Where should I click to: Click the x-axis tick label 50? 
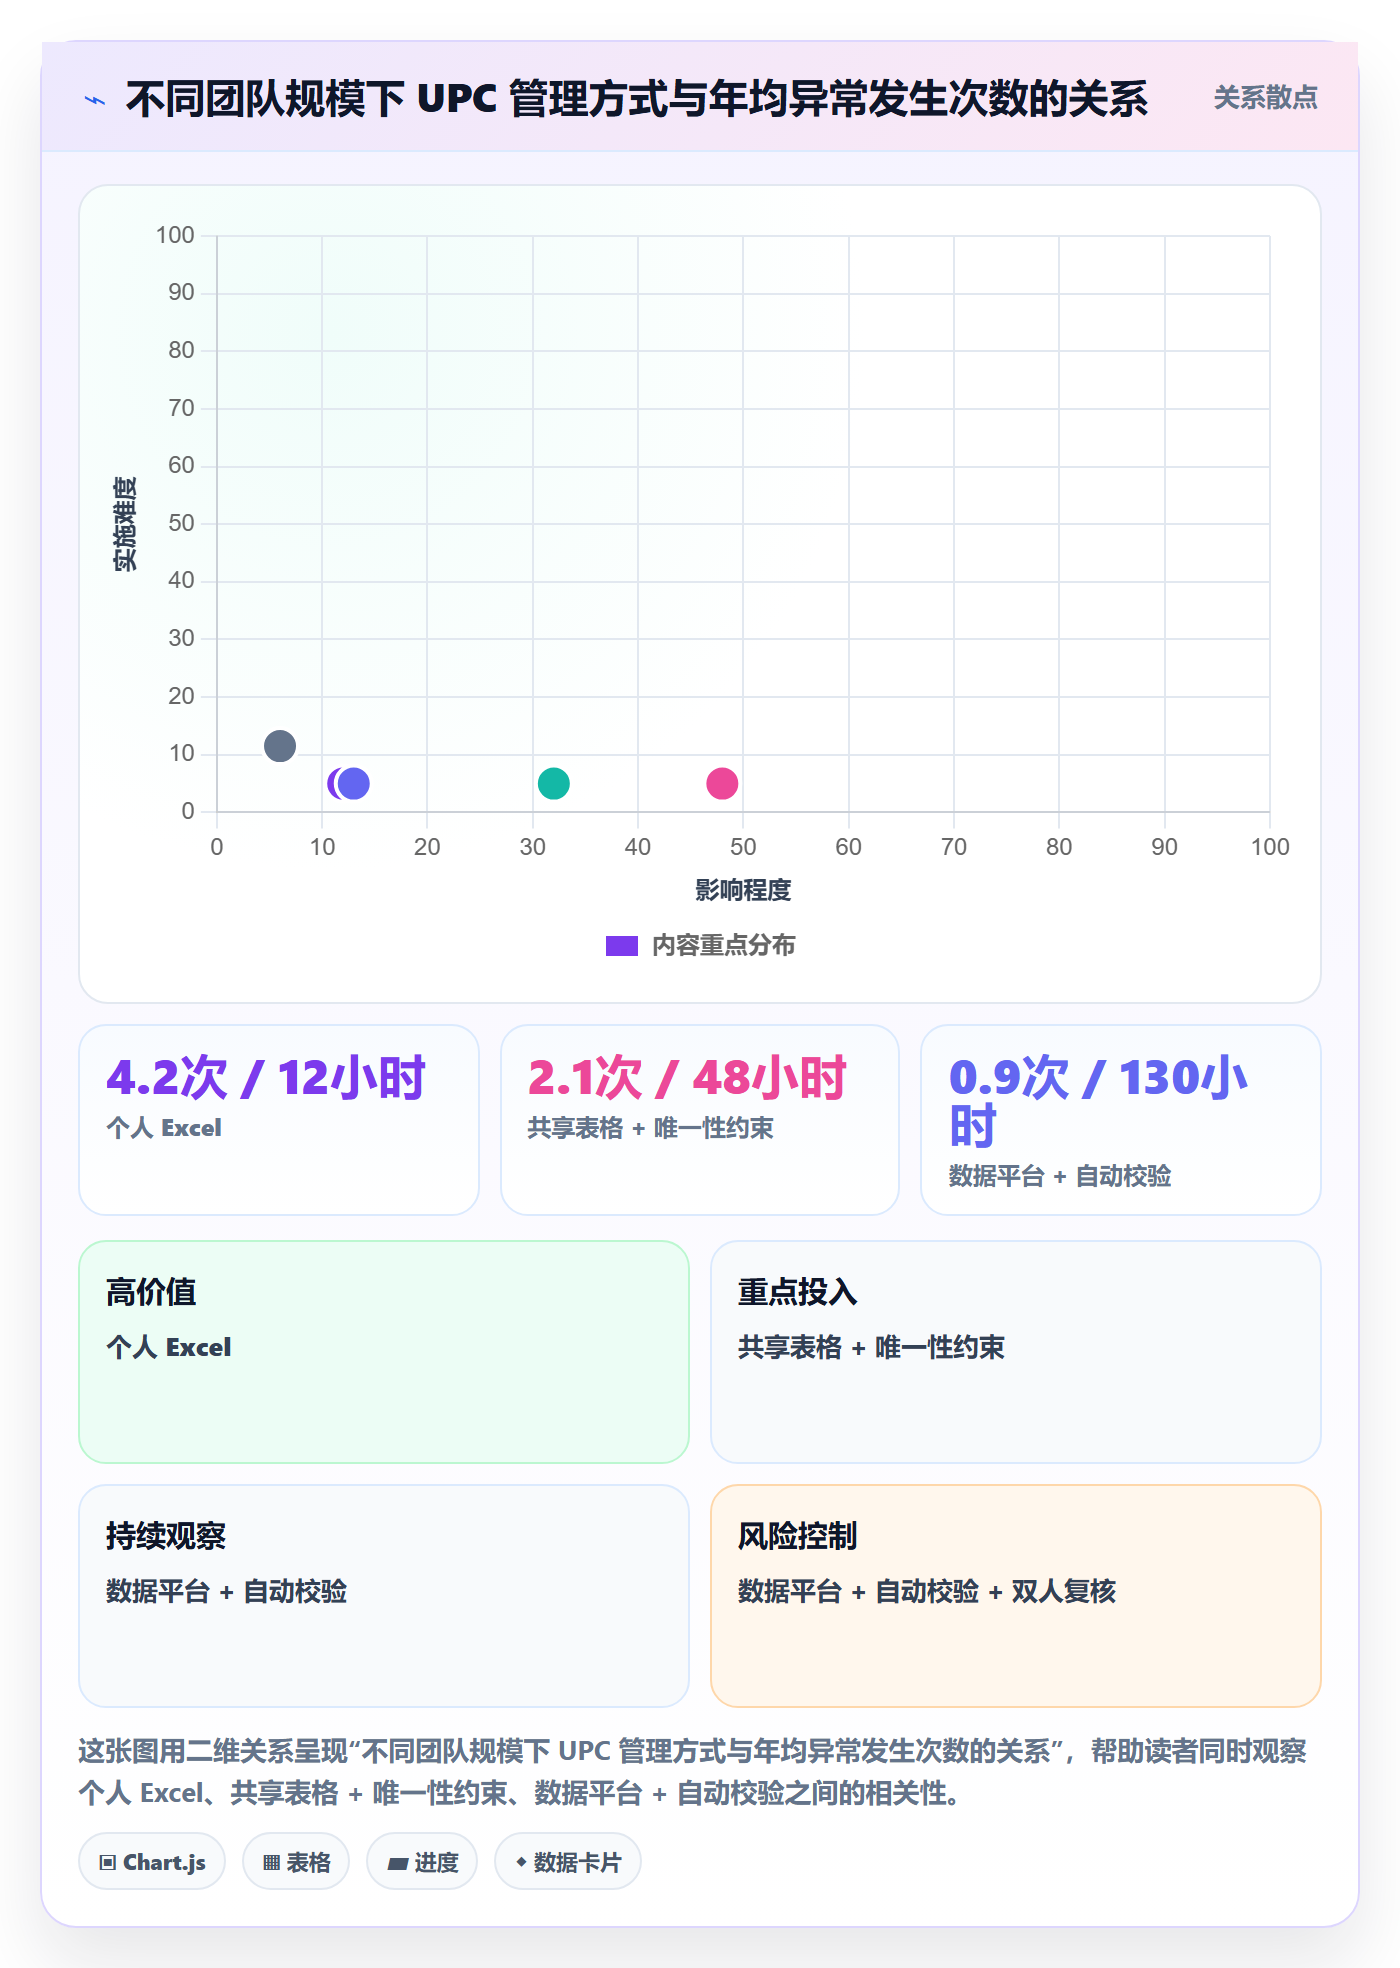pyautogui.click(x=743, y=847)
